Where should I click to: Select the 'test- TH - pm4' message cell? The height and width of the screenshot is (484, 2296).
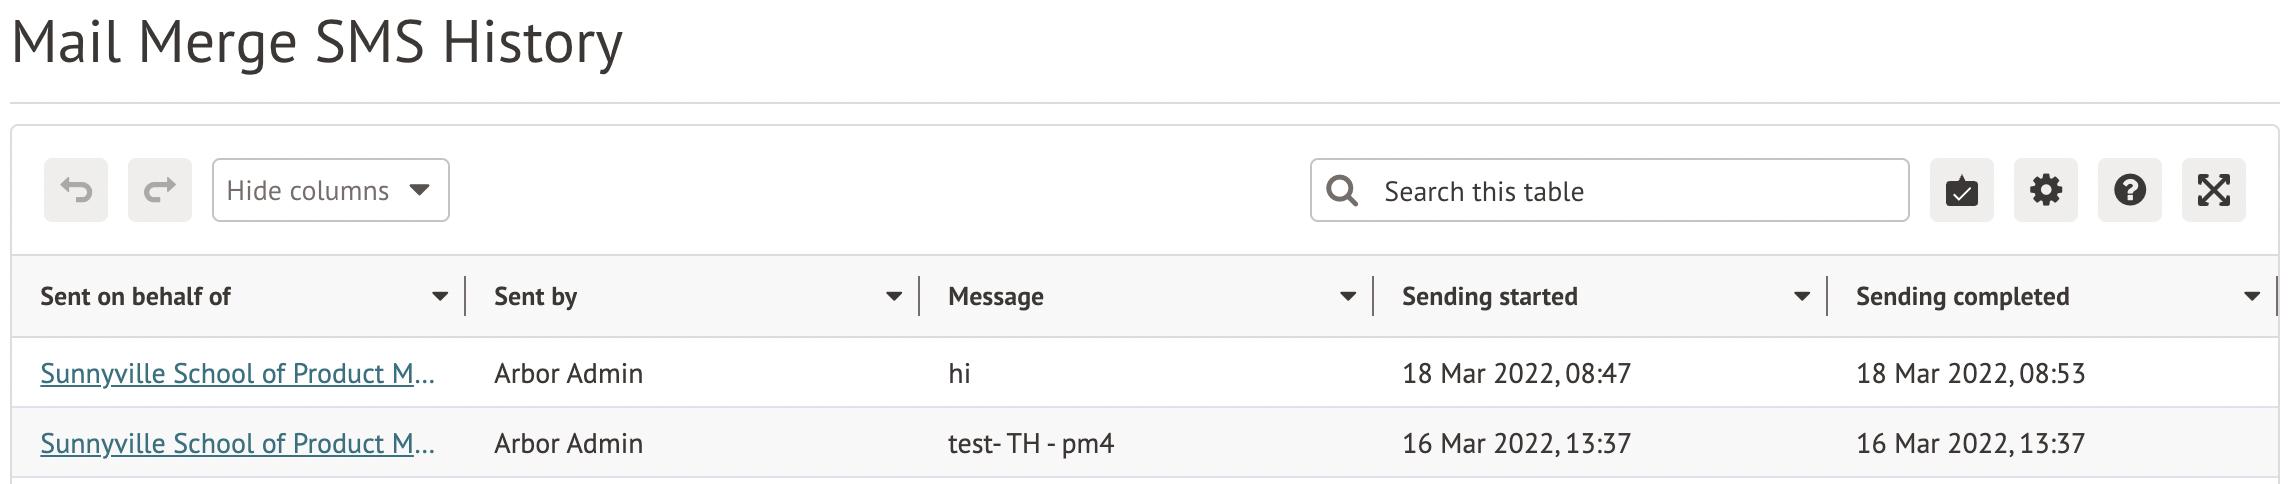point(1030,443)
